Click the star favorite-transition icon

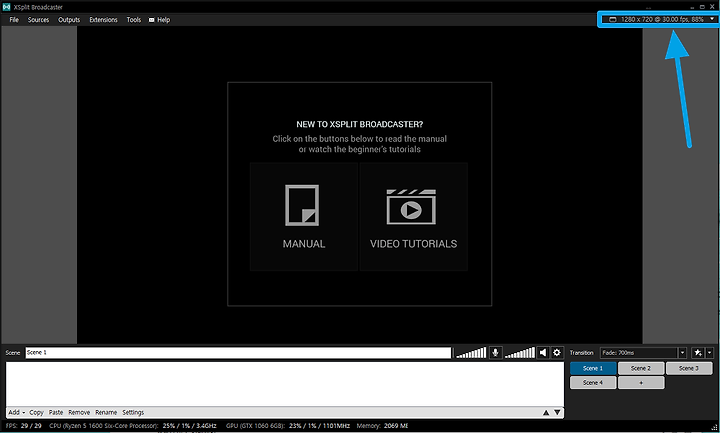pyautogui.click(x=698, y=353)
